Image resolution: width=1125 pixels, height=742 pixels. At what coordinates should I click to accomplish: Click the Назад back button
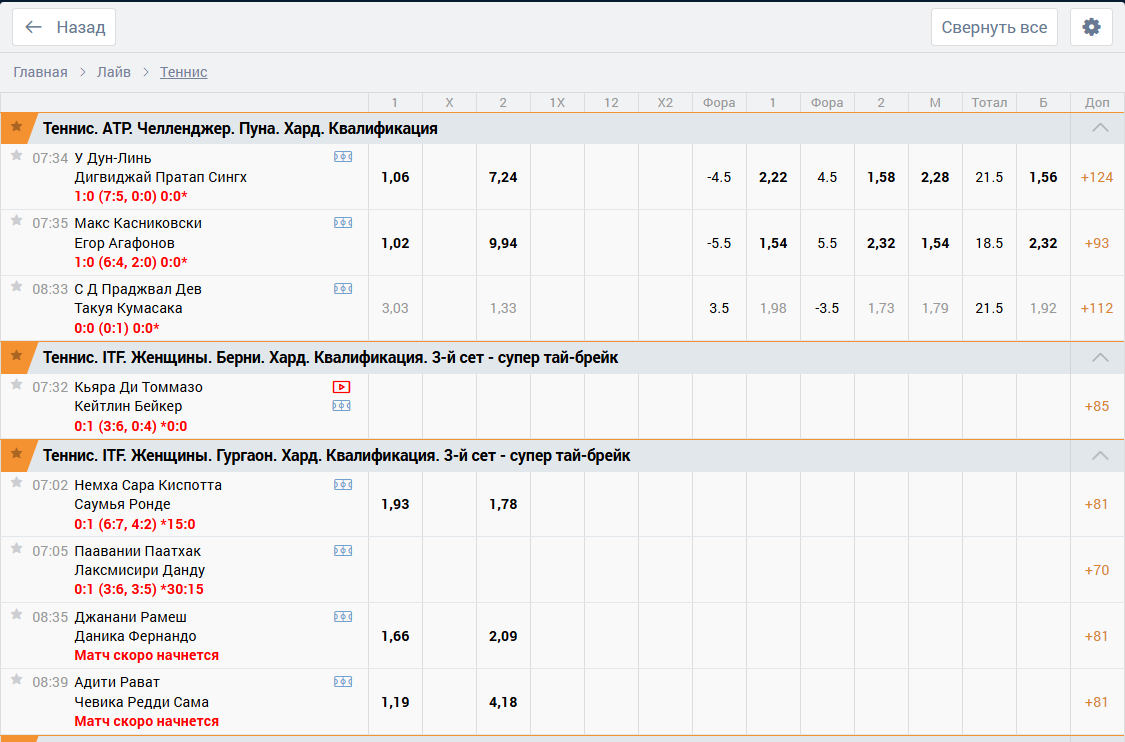(x=64, y=27)
